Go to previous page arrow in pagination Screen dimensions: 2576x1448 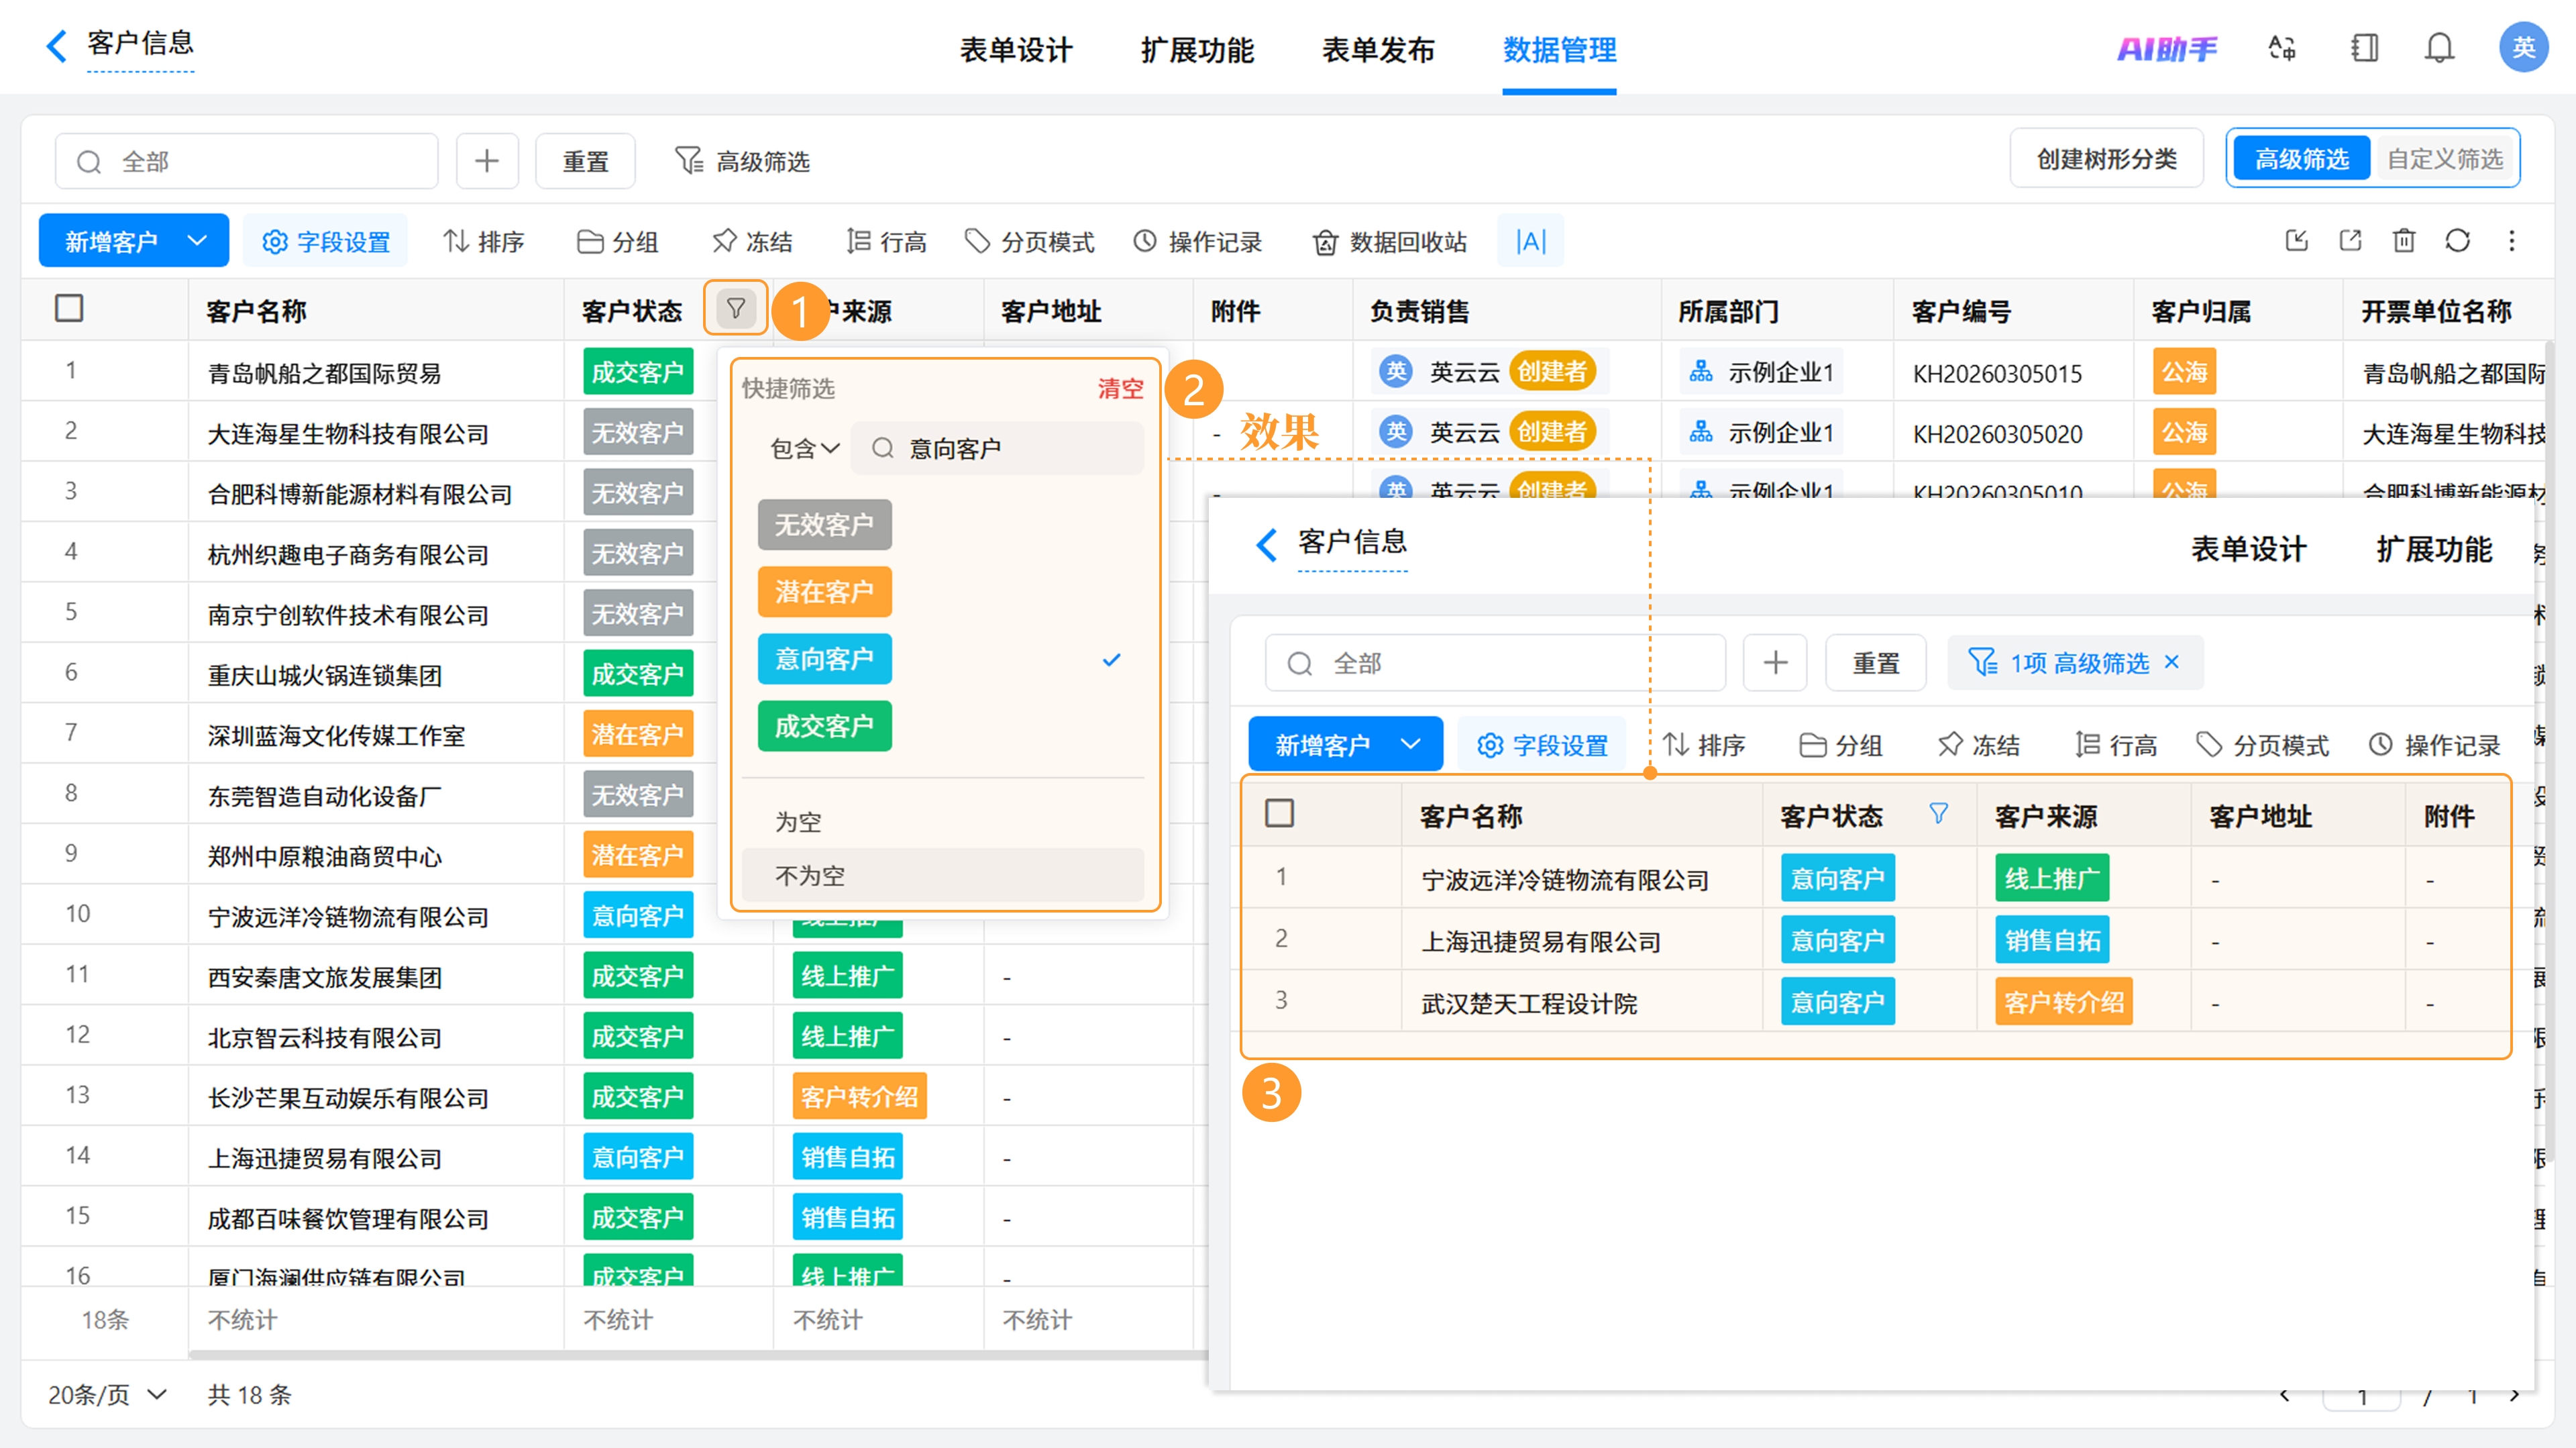tap(2285, 1395)
